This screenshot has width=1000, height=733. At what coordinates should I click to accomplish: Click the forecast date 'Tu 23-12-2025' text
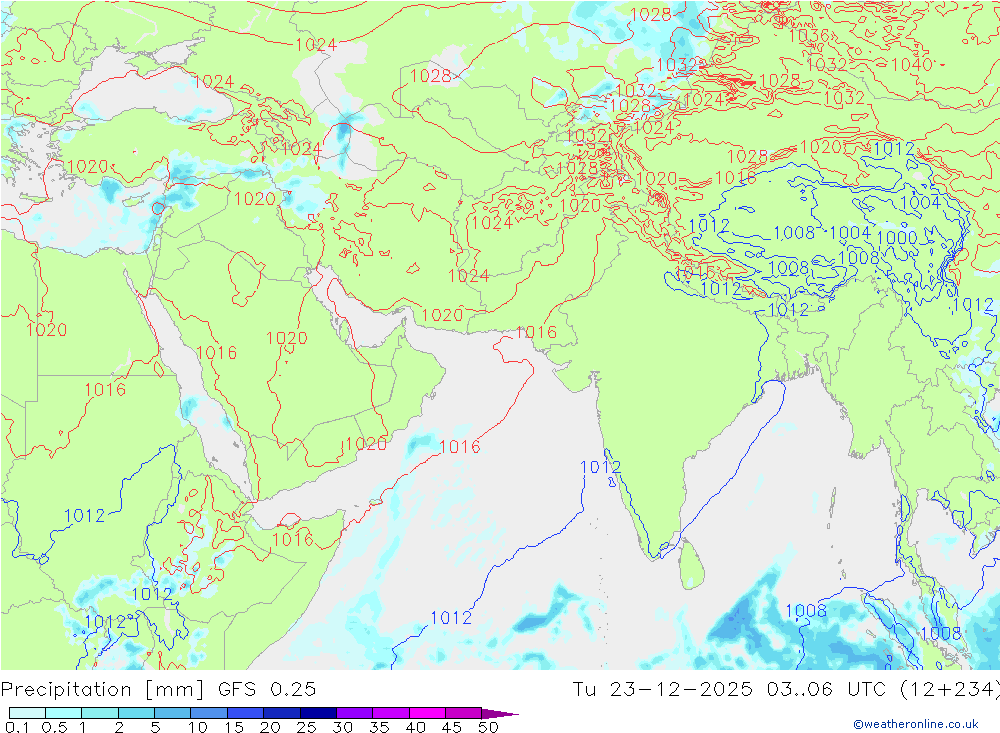click(x=662, y=690)
